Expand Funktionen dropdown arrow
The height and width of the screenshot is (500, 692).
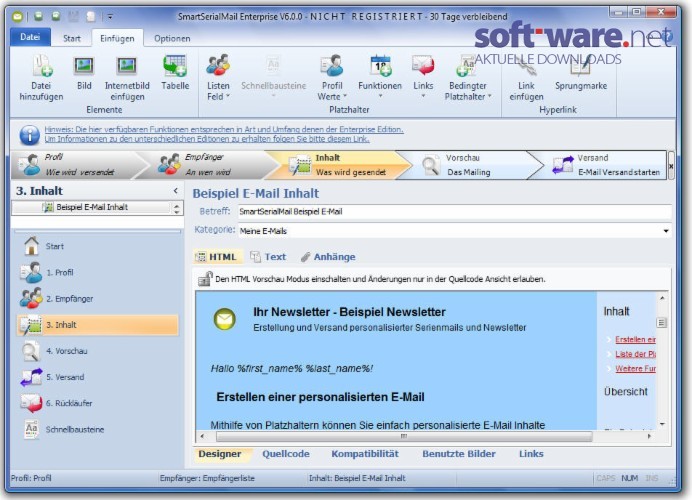(x=380, y=96)
